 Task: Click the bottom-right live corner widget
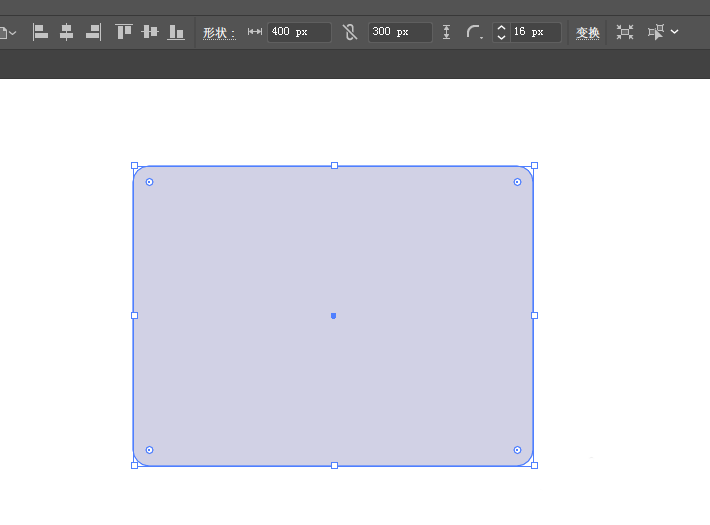point(517,450)
